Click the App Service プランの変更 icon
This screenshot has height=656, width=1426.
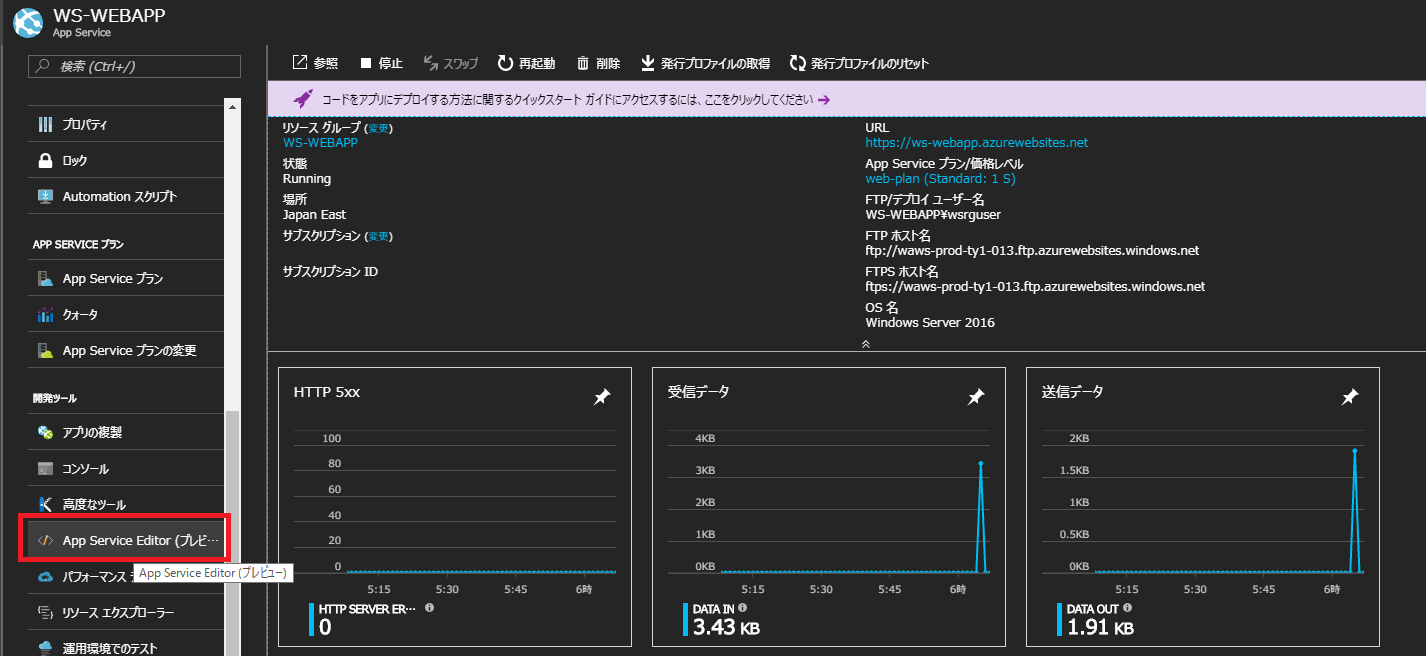[x=45, y=351]
